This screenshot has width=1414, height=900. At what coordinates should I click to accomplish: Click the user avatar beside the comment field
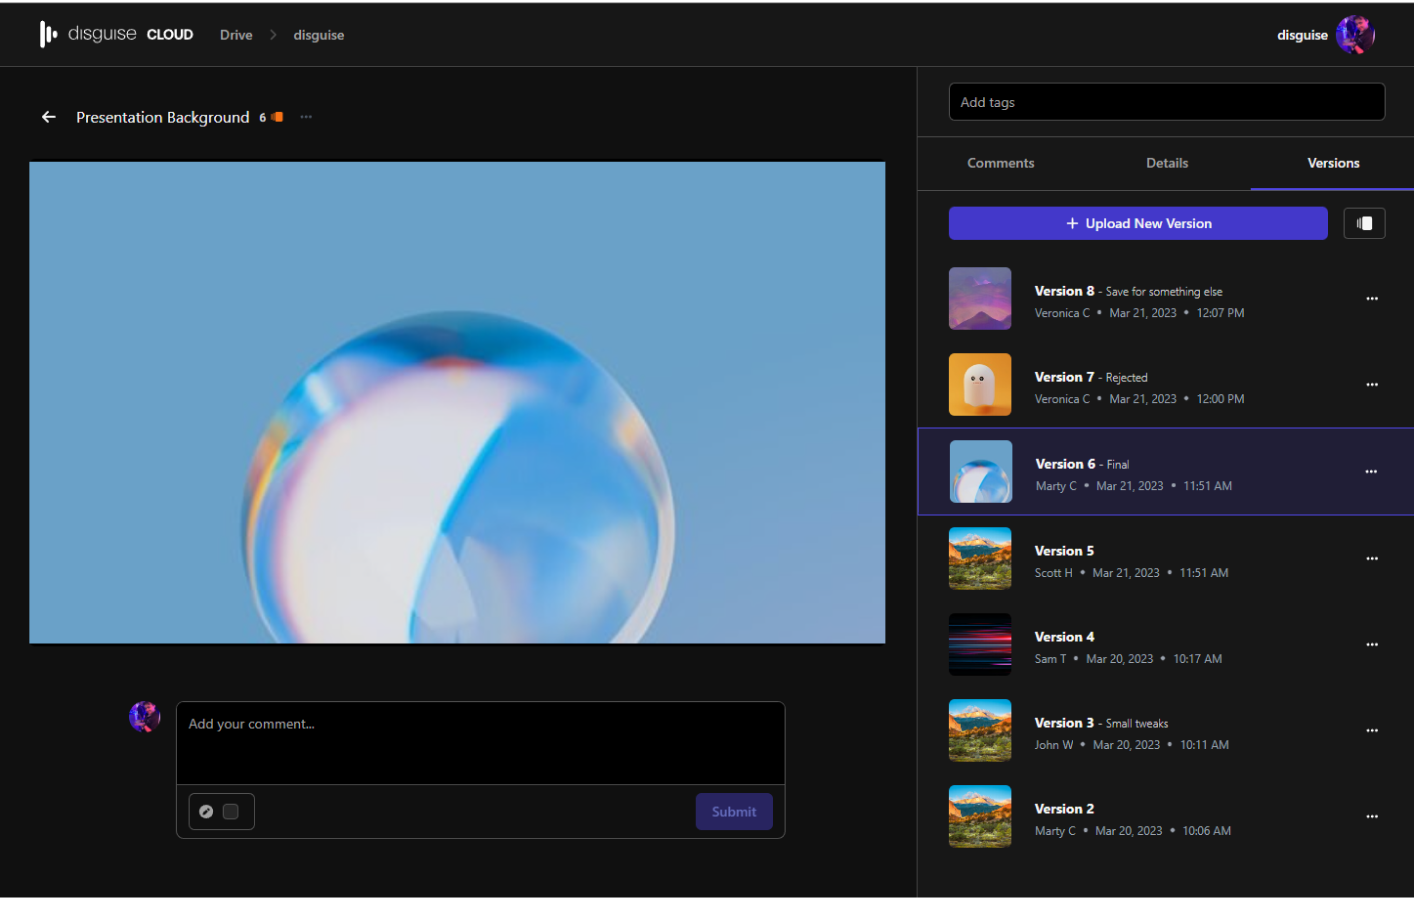144,717
